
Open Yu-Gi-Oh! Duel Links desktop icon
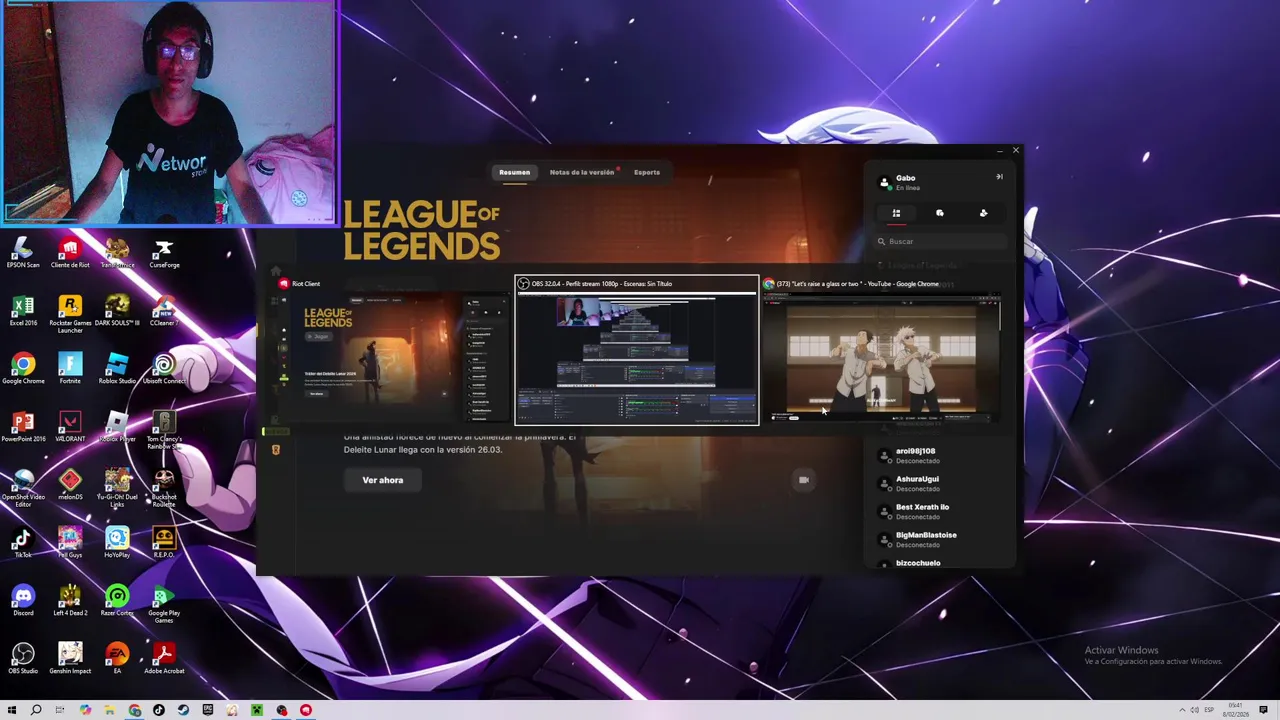117,487
